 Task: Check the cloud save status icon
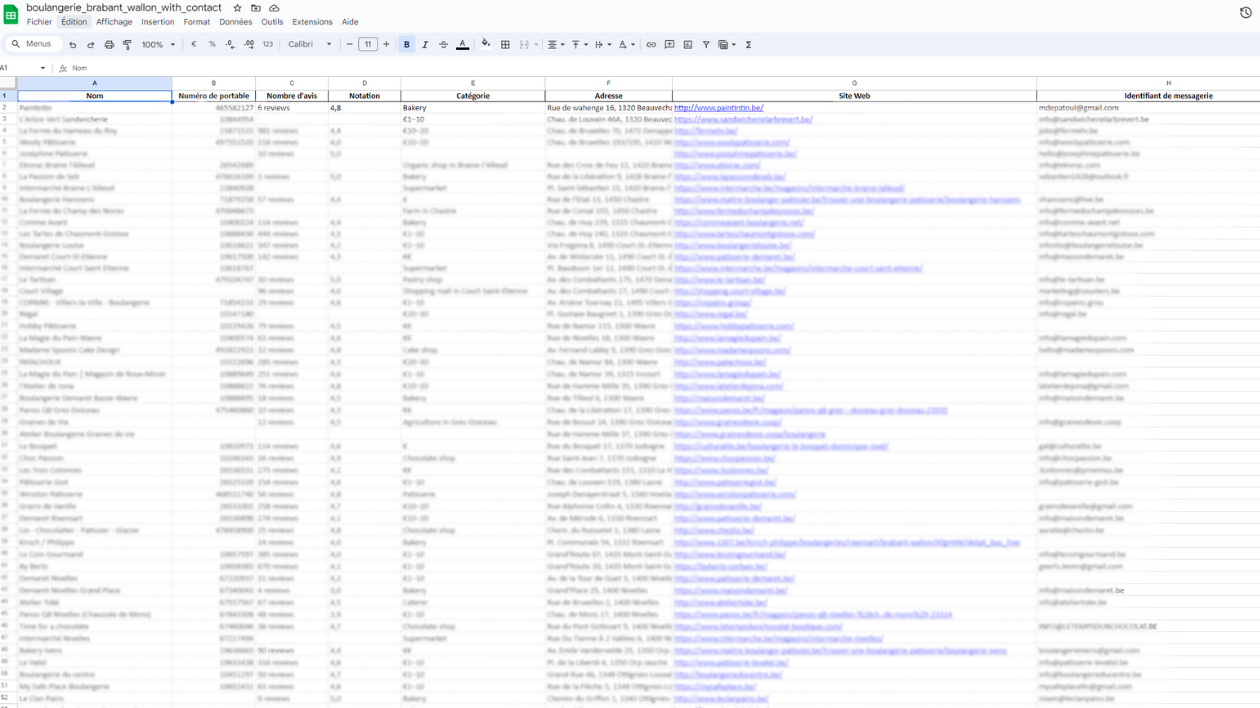click(x=274, y=8)
